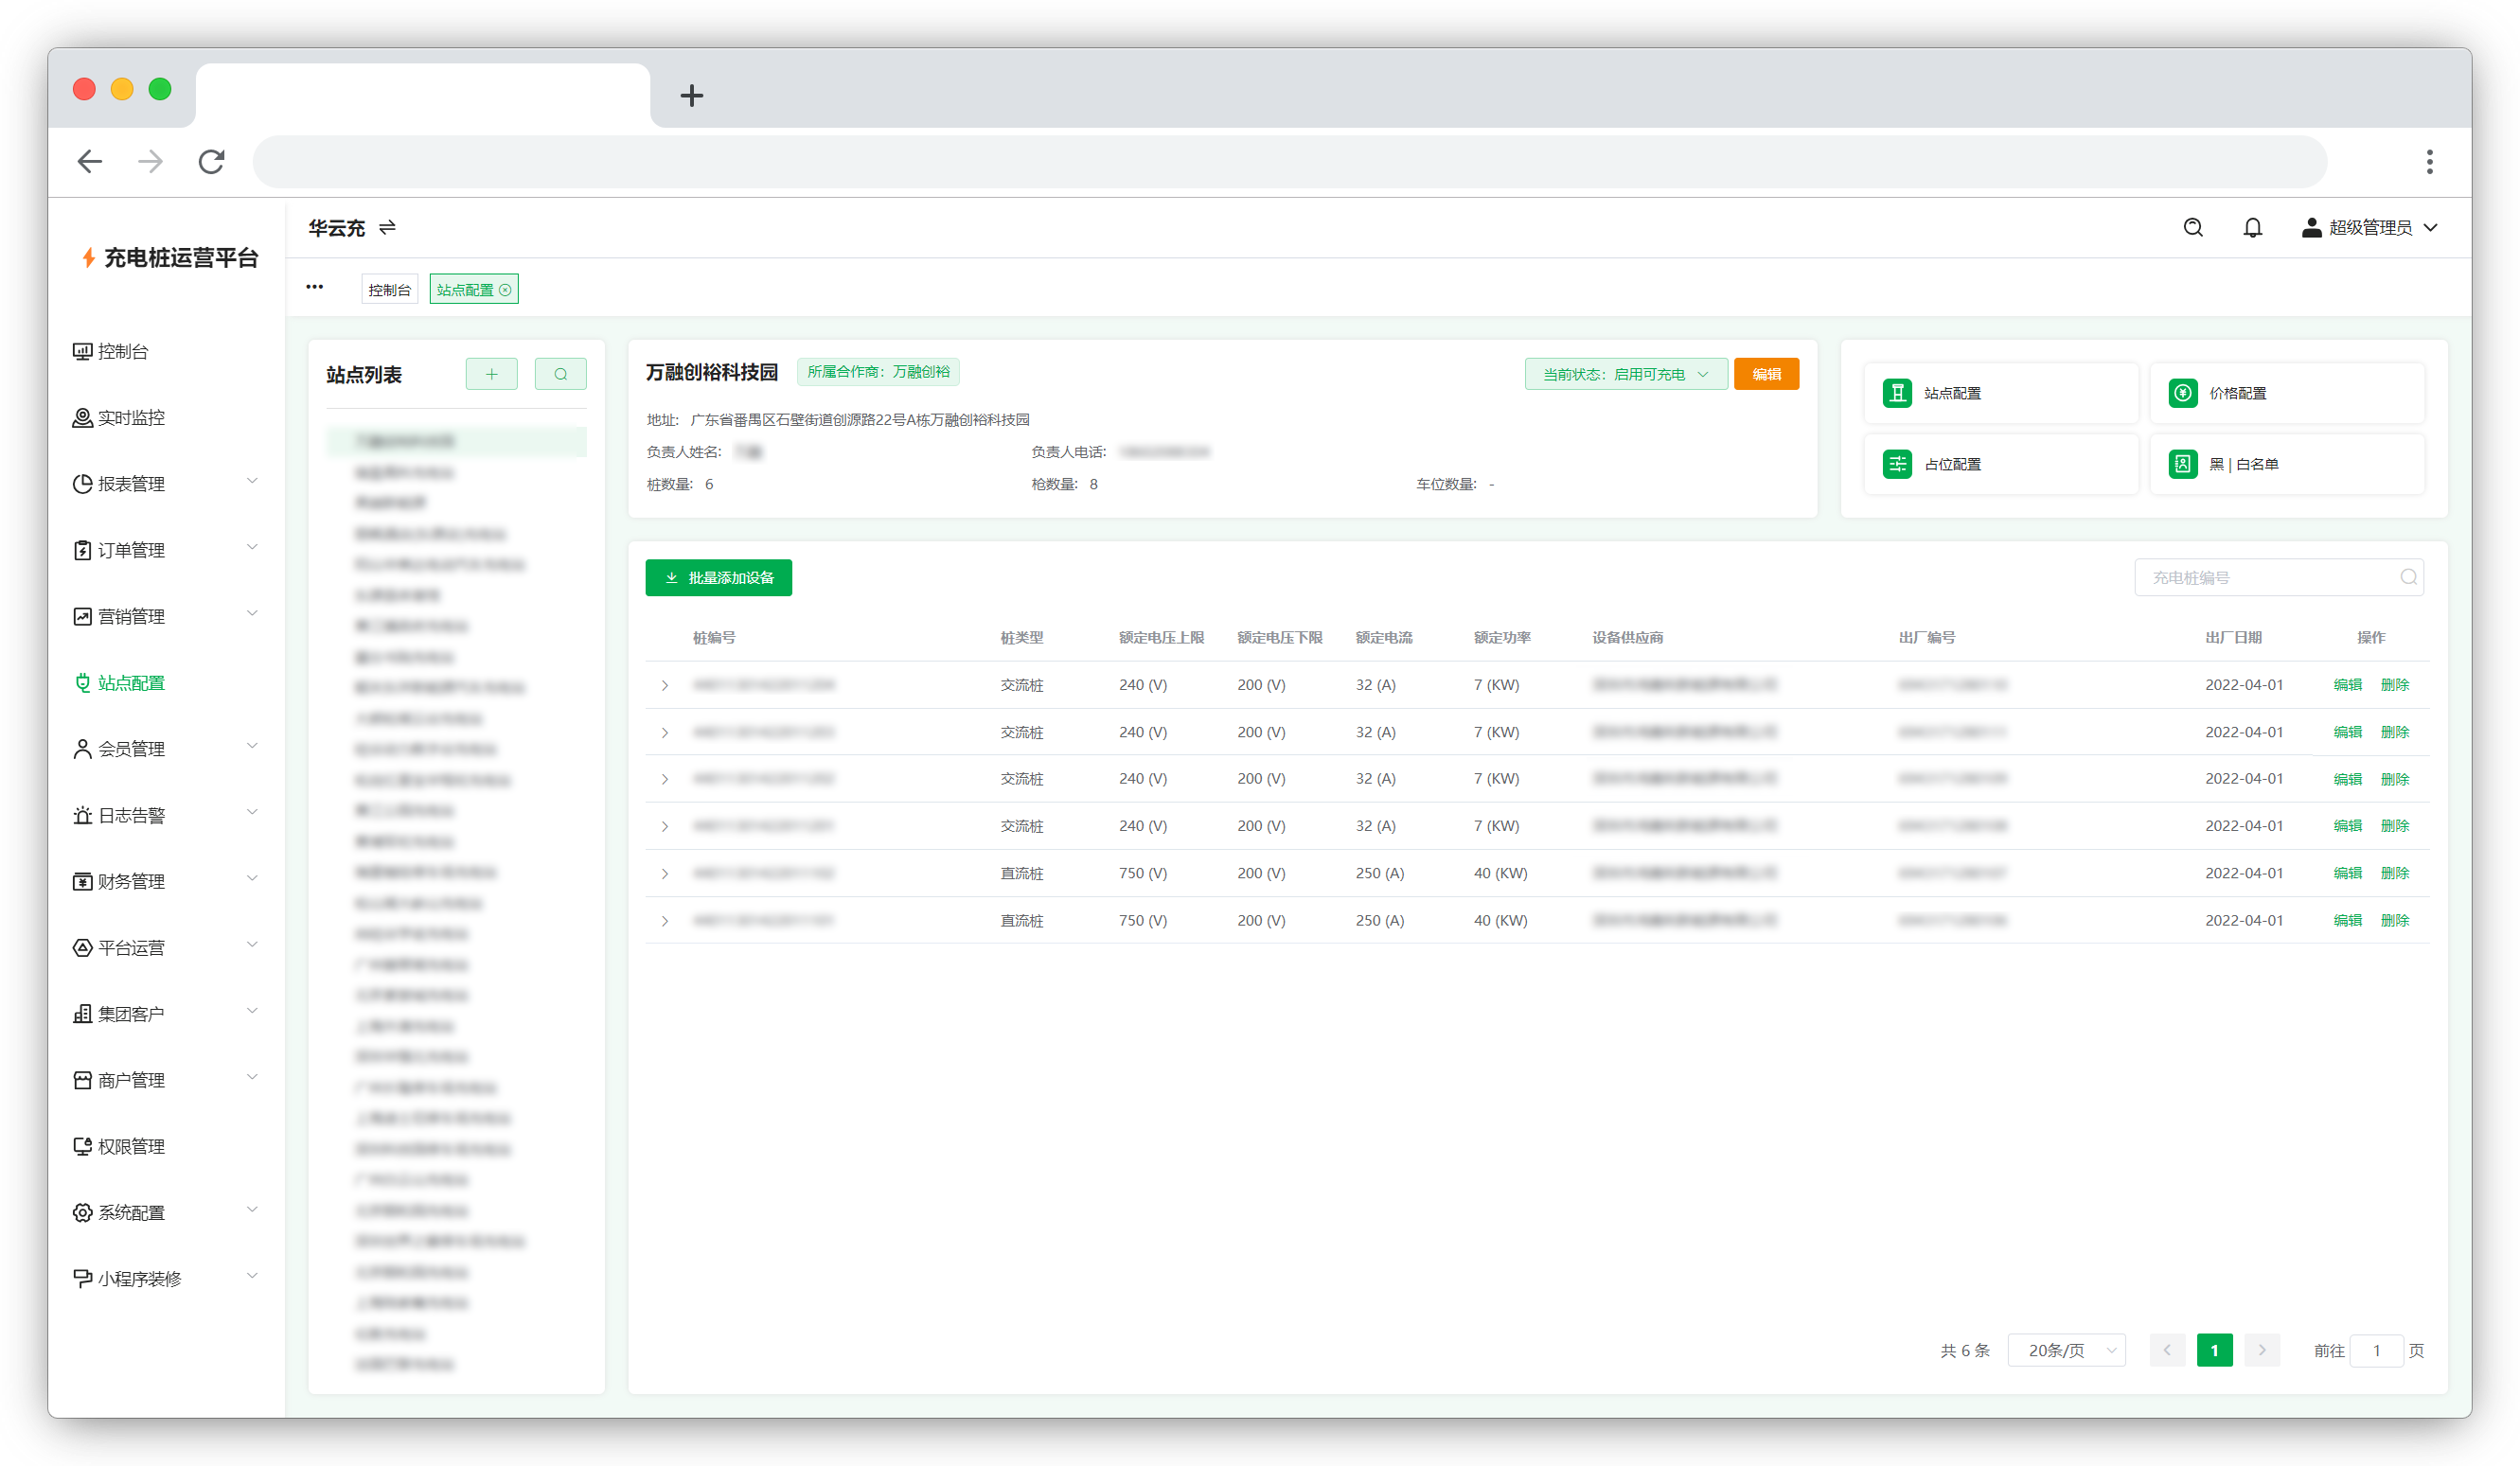Screen dimensions: 2520x1466
Task: Open the 20条/页 page size dropdown
Action: point(2066,1350)
